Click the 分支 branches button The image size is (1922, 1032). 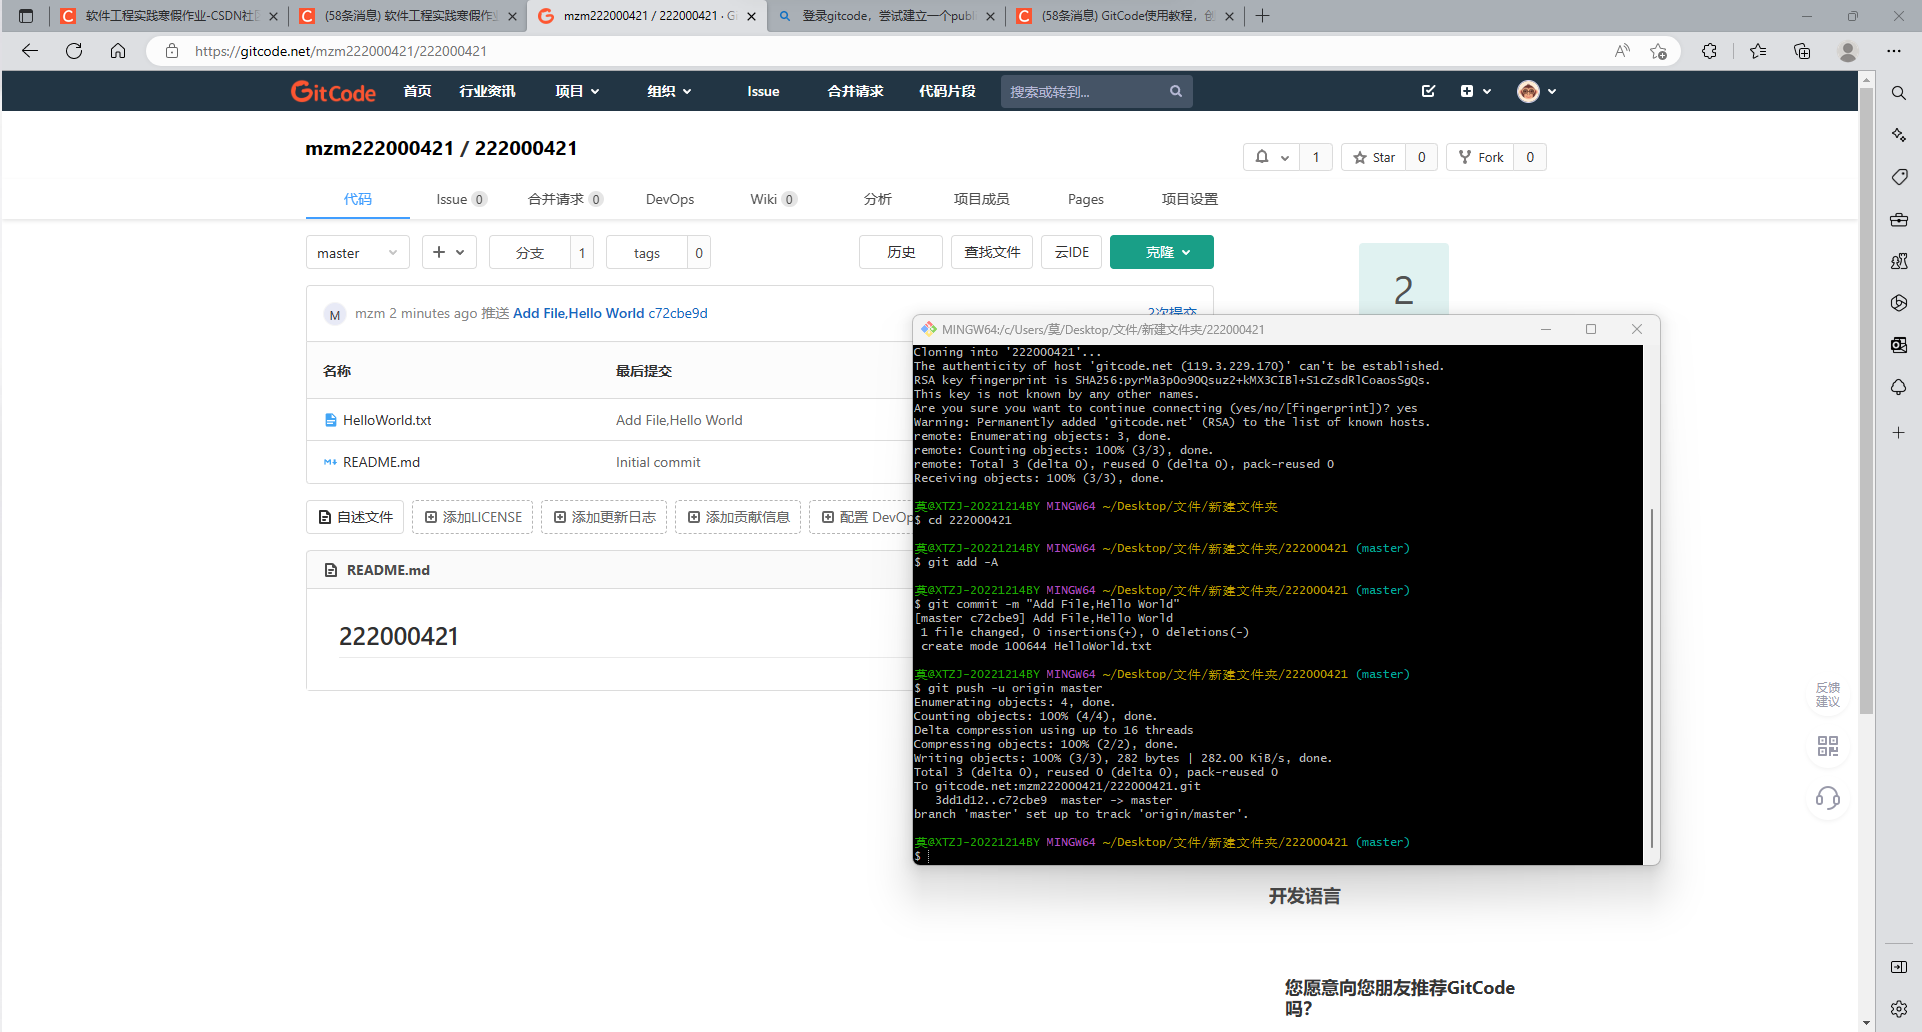pos(530,253)
